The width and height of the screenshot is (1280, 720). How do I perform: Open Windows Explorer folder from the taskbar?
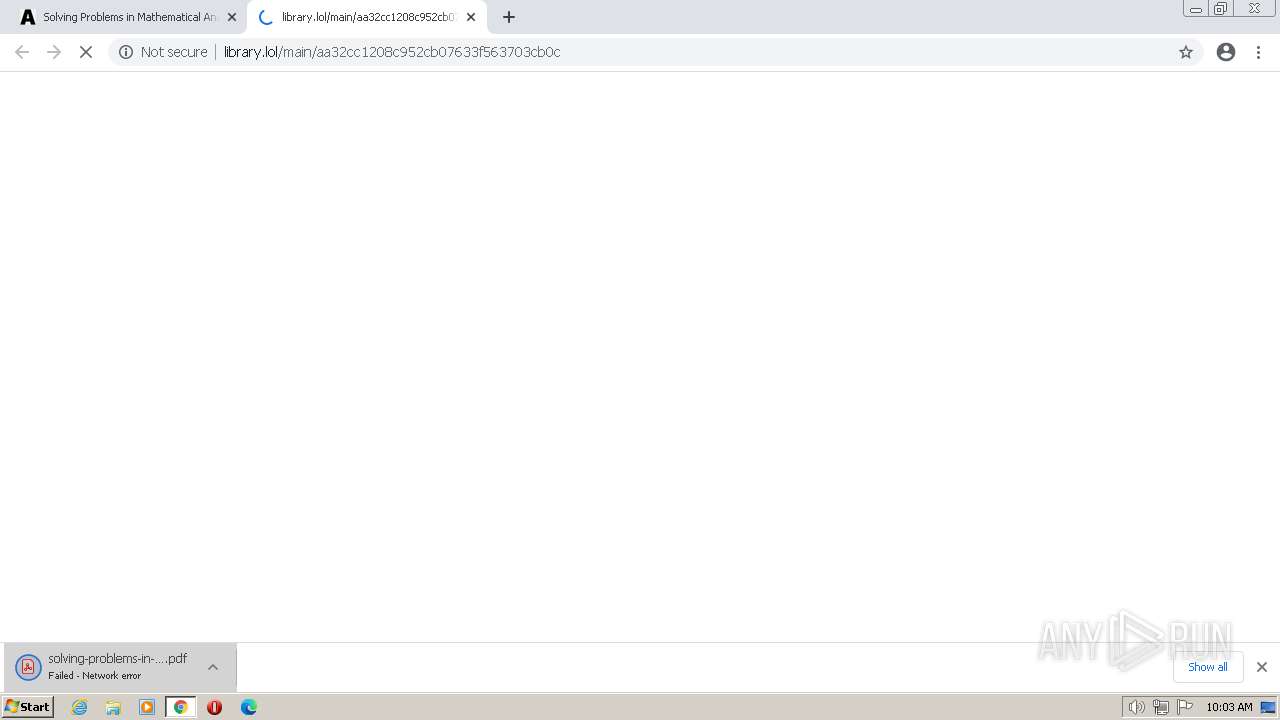(113, 707)
